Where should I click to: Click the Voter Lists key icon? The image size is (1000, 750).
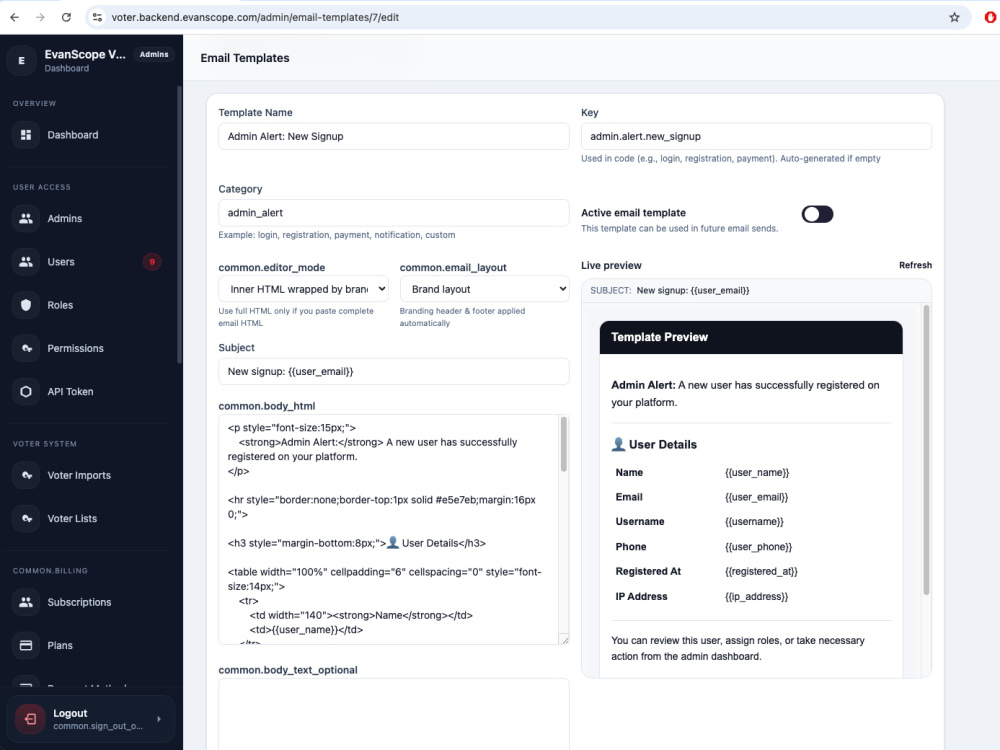[26, 518]
